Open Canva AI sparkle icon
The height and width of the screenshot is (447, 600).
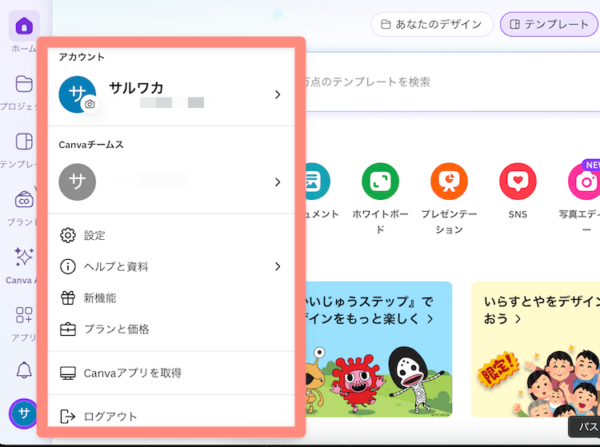[x=24, y=256]
